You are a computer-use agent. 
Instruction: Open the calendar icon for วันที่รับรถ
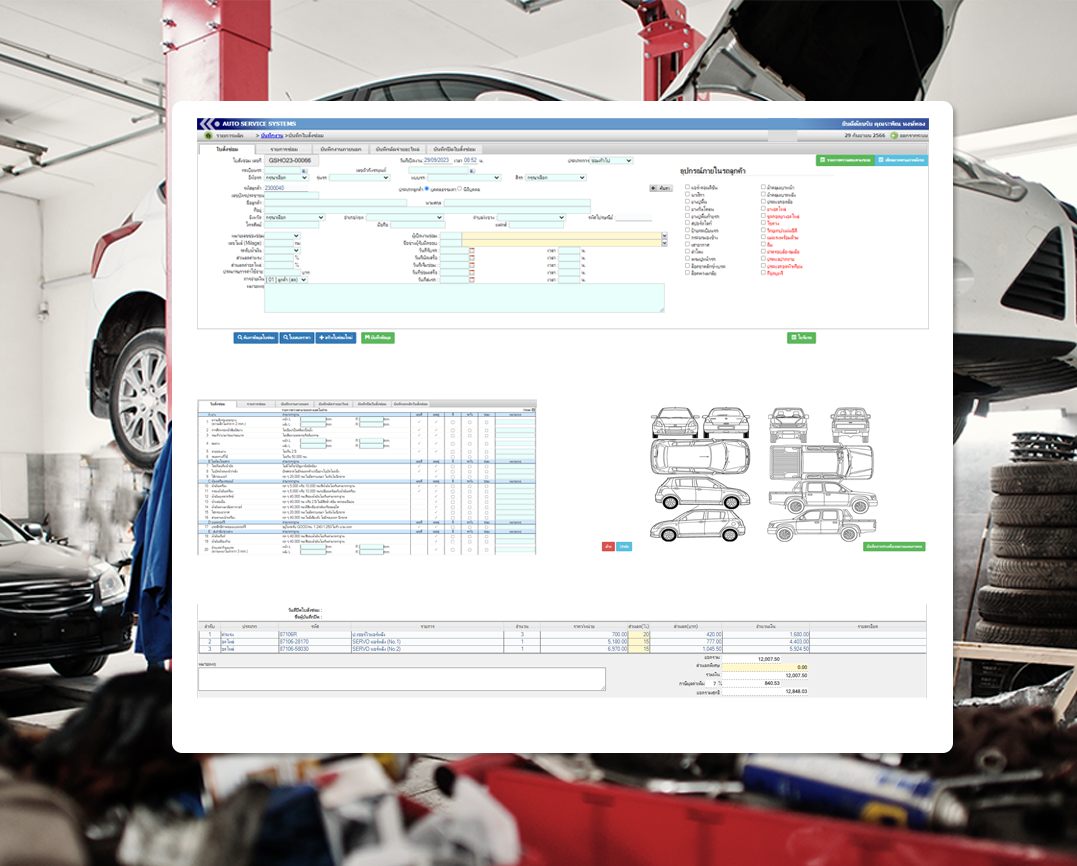472,251
